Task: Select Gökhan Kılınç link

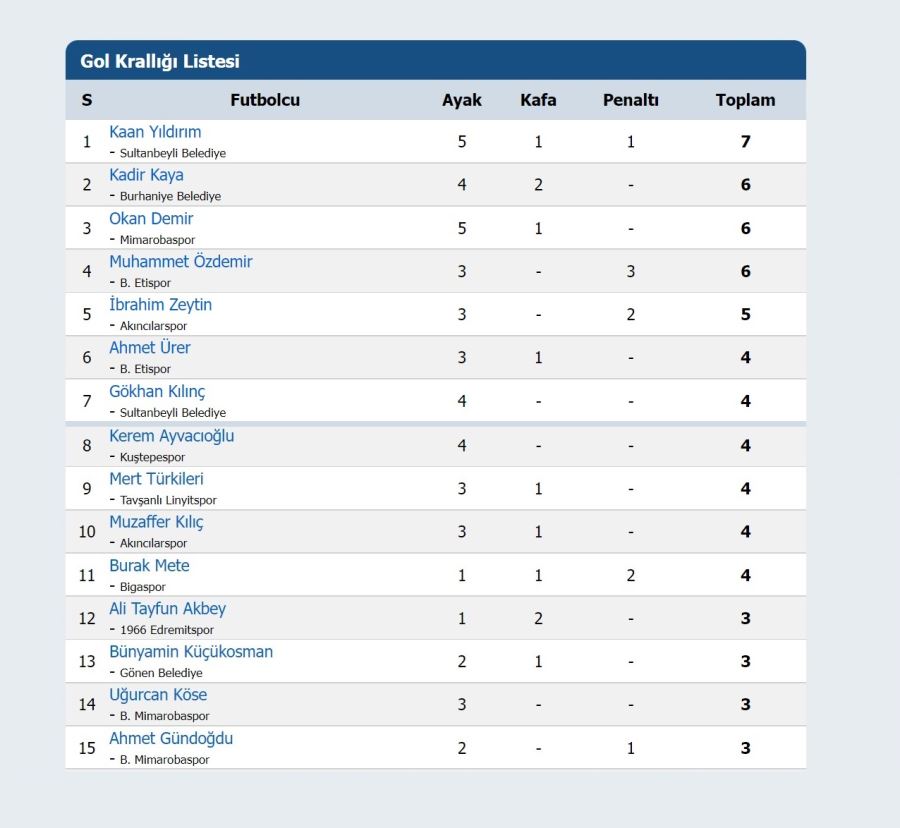Action: click(x=157, y=391)
